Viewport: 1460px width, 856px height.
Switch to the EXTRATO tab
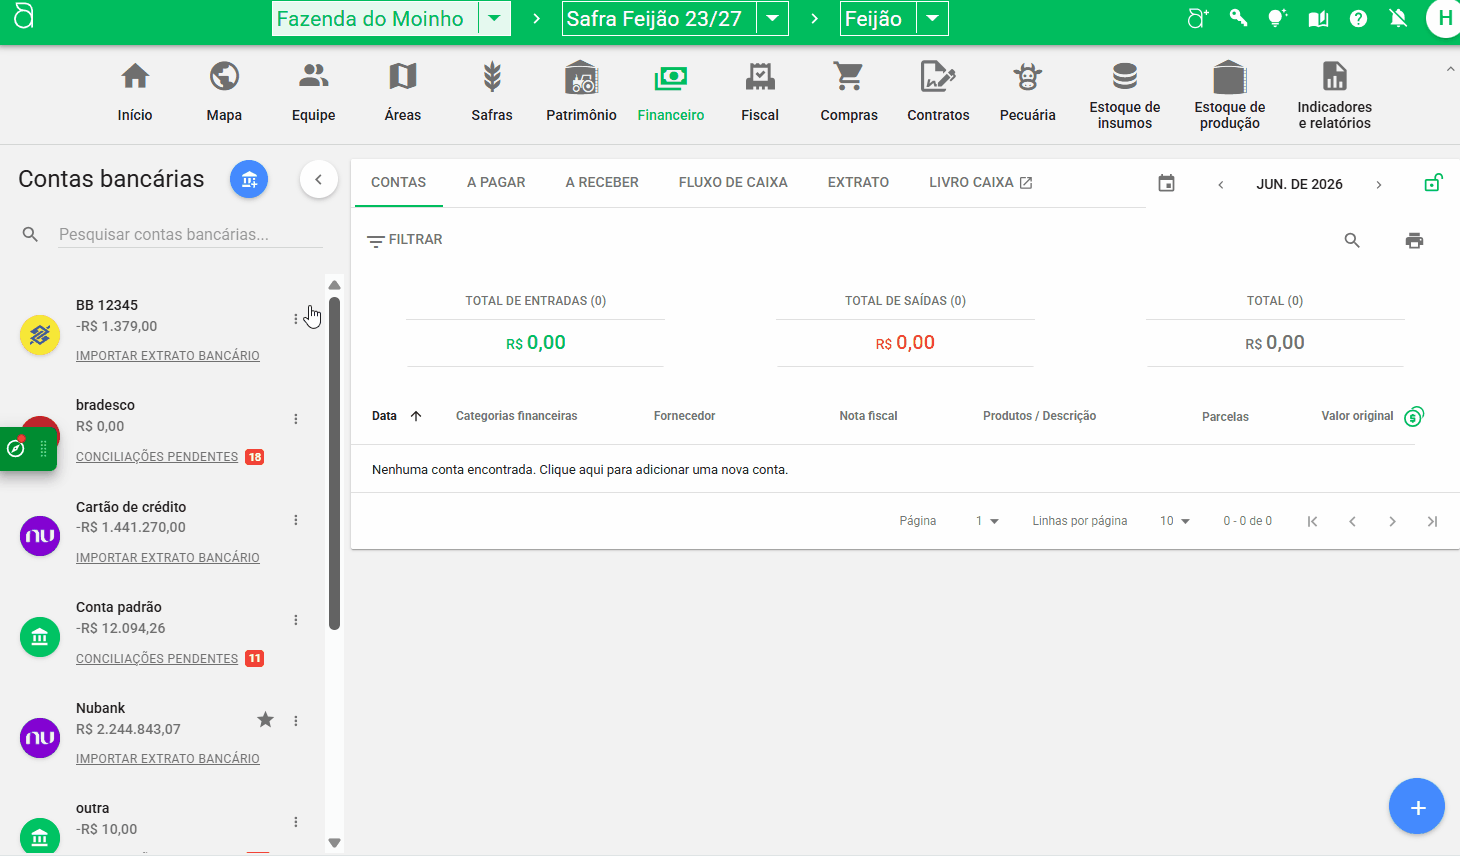click(x=858, y=182)
